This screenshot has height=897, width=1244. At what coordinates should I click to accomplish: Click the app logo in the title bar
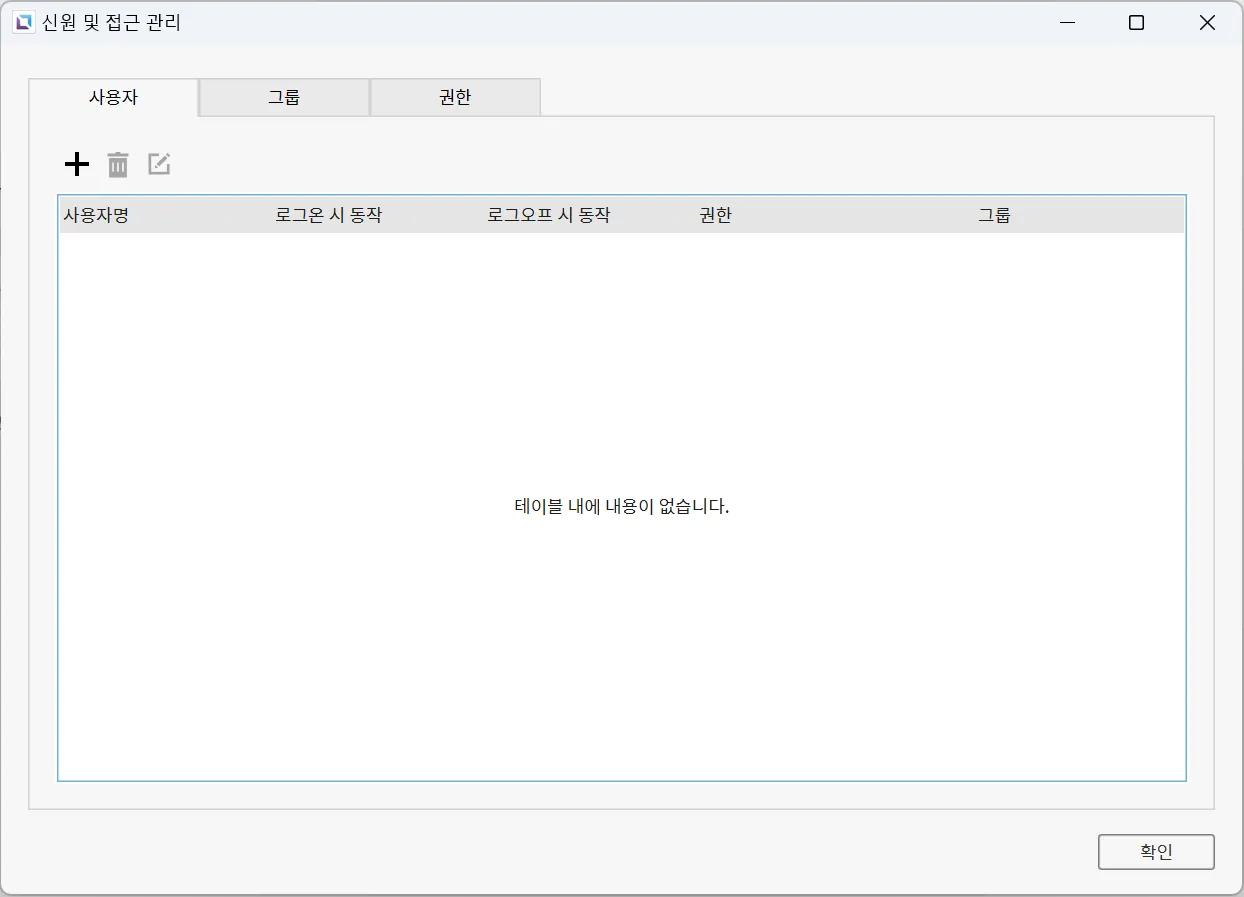23,23
